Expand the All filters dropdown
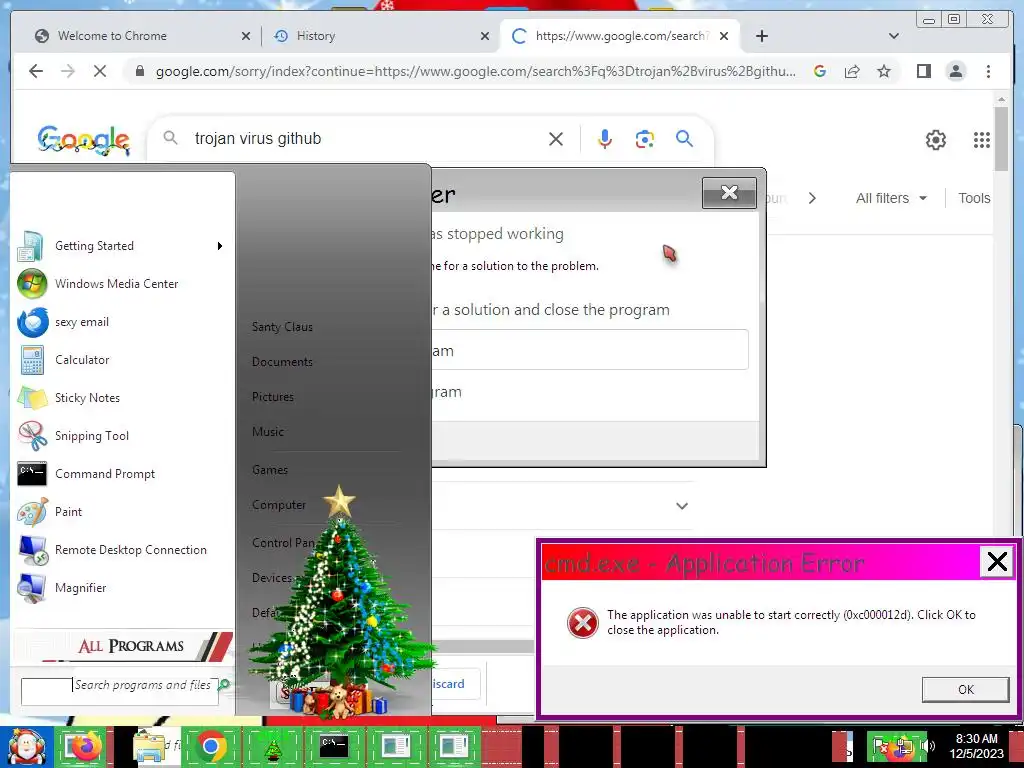Screen dimensions: 1024x768 pos(891,198)
